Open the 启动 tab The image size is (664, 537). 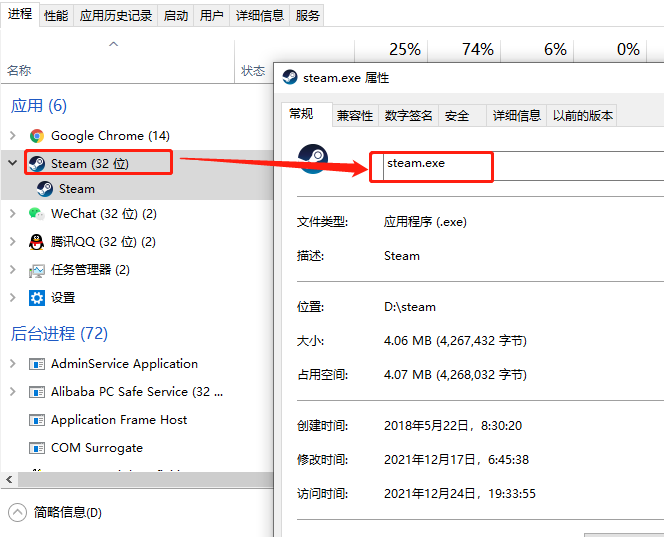coord(176,16)
